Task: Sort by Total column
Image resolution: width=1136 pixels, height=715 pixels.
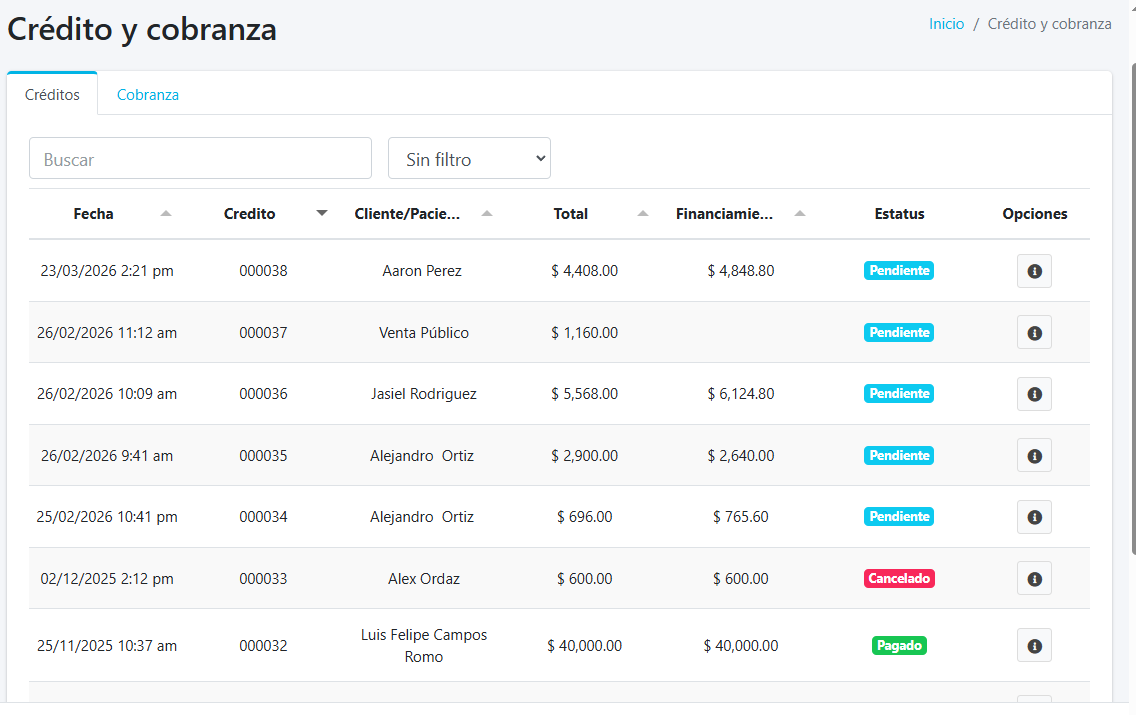Action: pyautogui.click(x=643, y=213)
